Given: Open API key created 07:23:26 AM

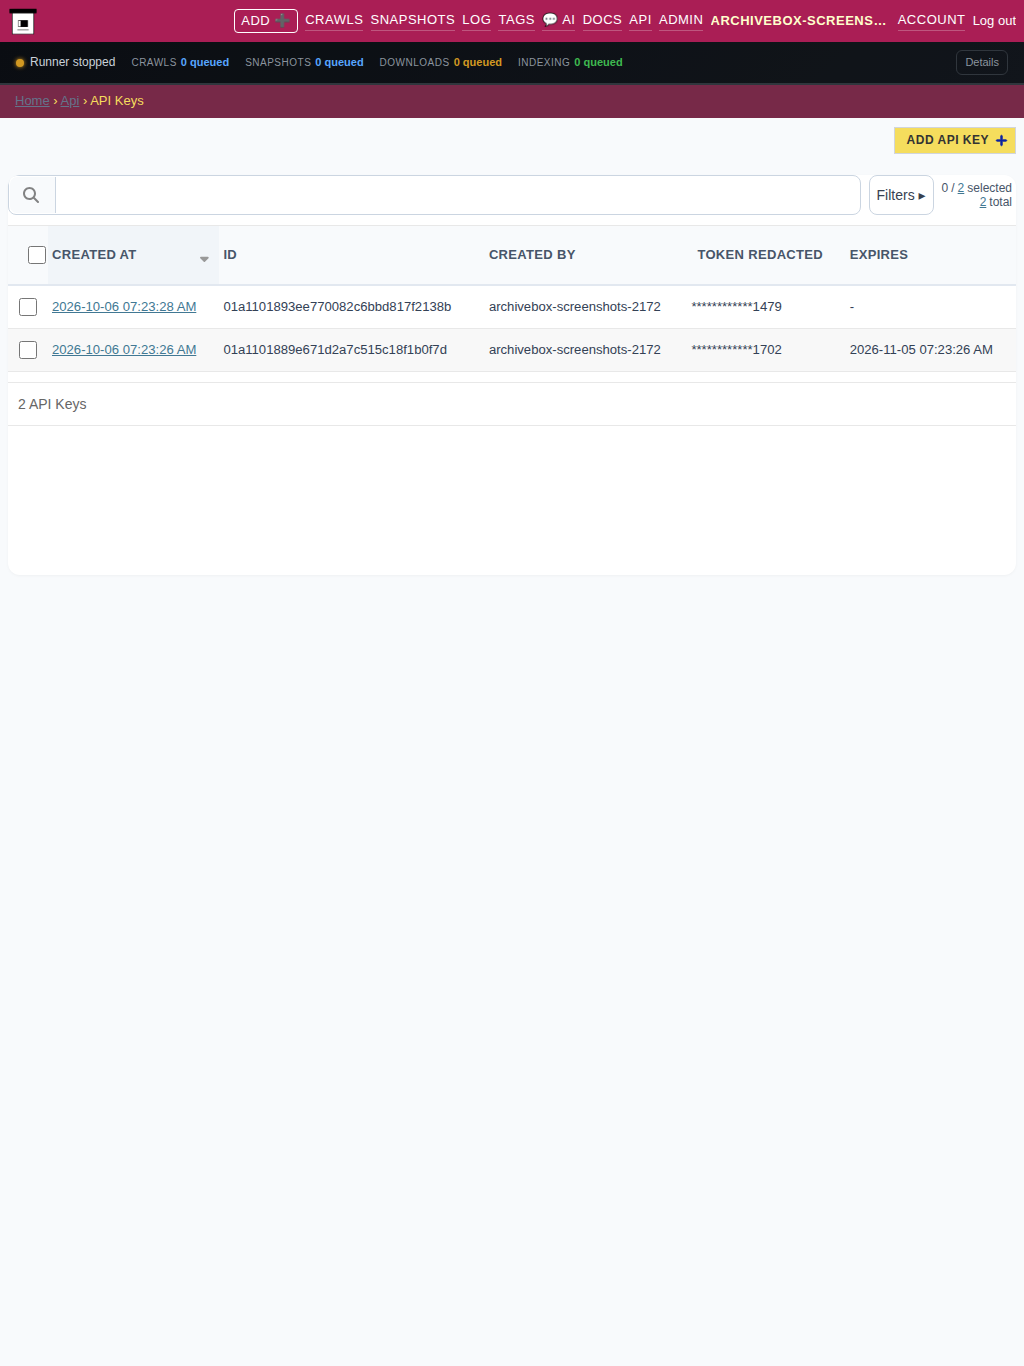Looking at the screenshot, I should [x=124, y=350].
